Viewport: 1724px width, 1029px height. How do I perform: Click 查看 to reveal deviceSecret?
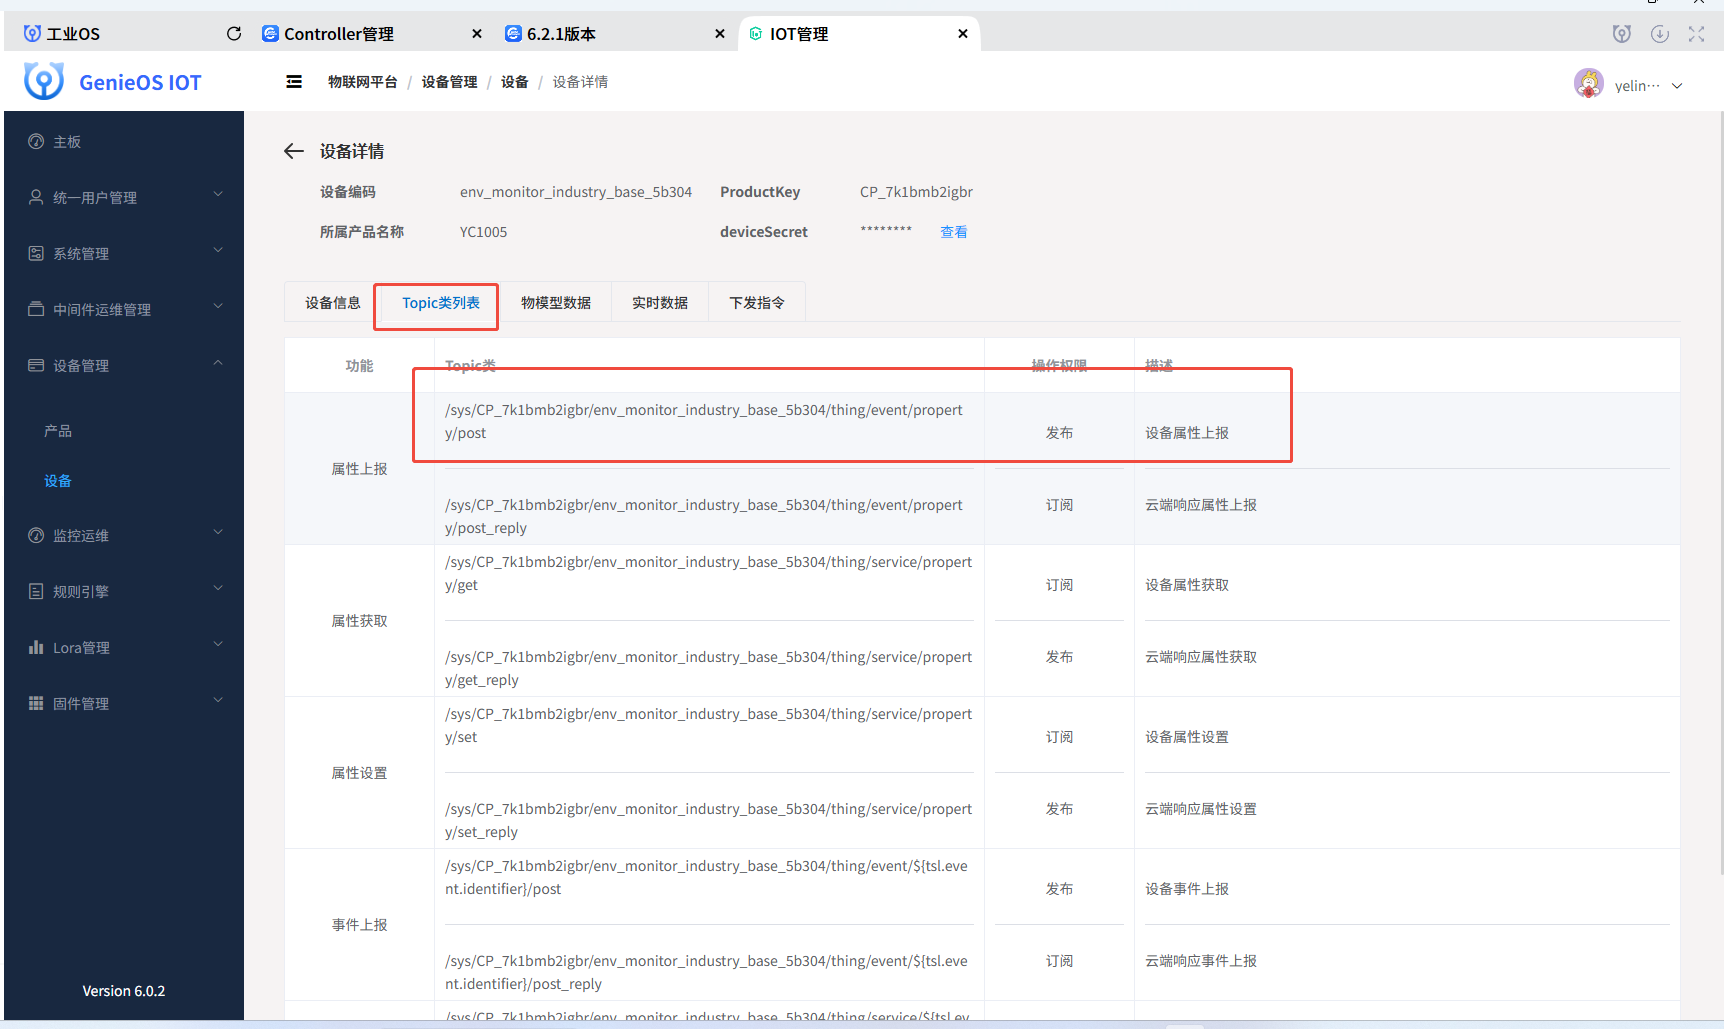[953, 231]
